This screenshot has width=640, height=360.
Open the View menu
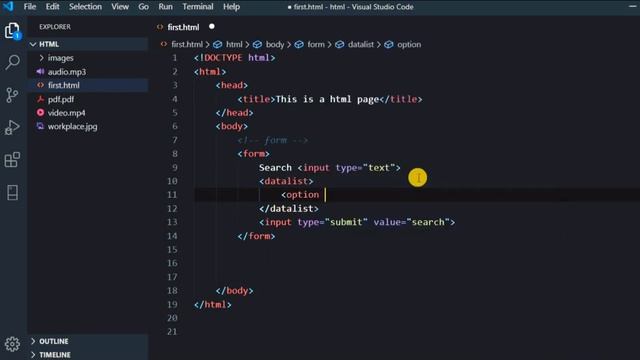tap(120, 7)
